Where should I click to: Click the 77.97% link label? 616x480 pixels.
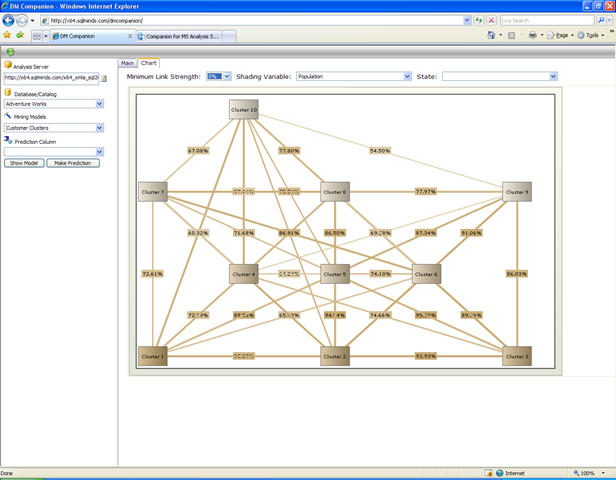pyautogui.click(x=426, y=192)
